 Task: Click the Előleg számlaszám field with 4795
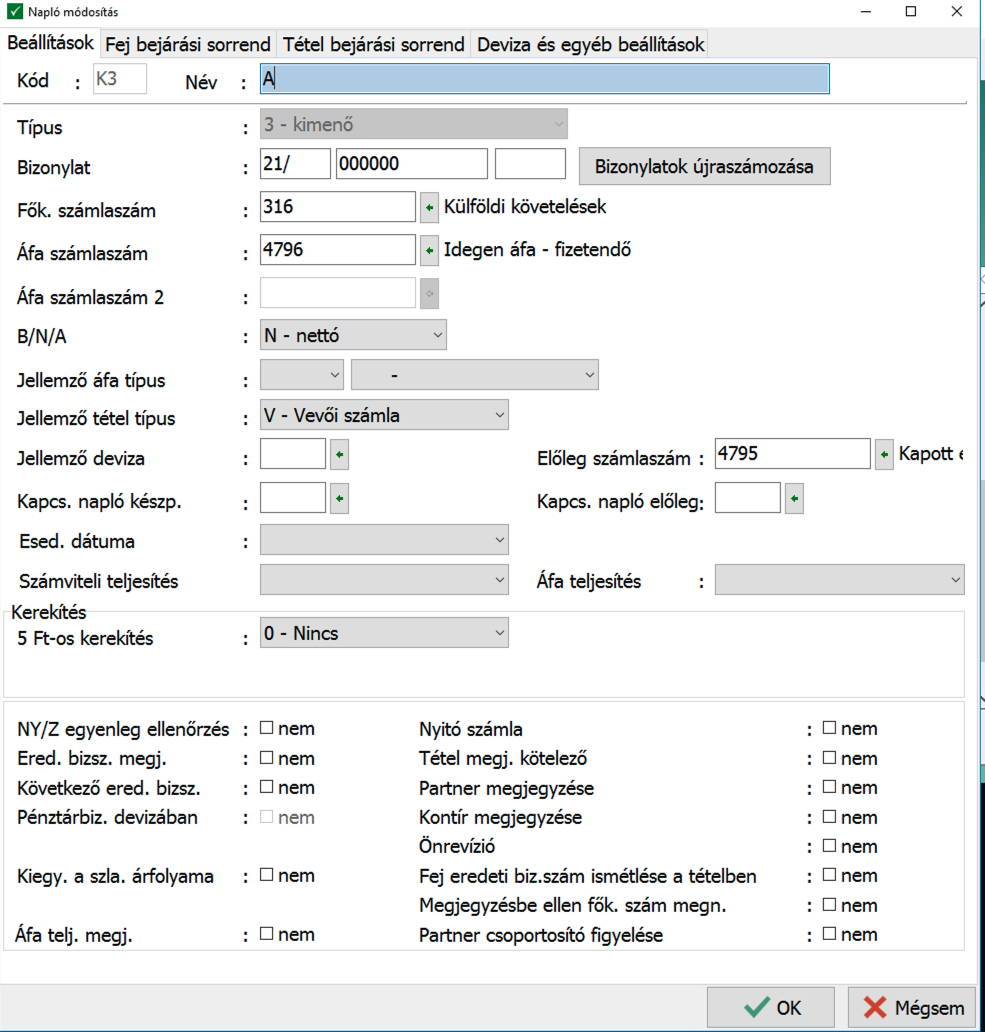793,454
